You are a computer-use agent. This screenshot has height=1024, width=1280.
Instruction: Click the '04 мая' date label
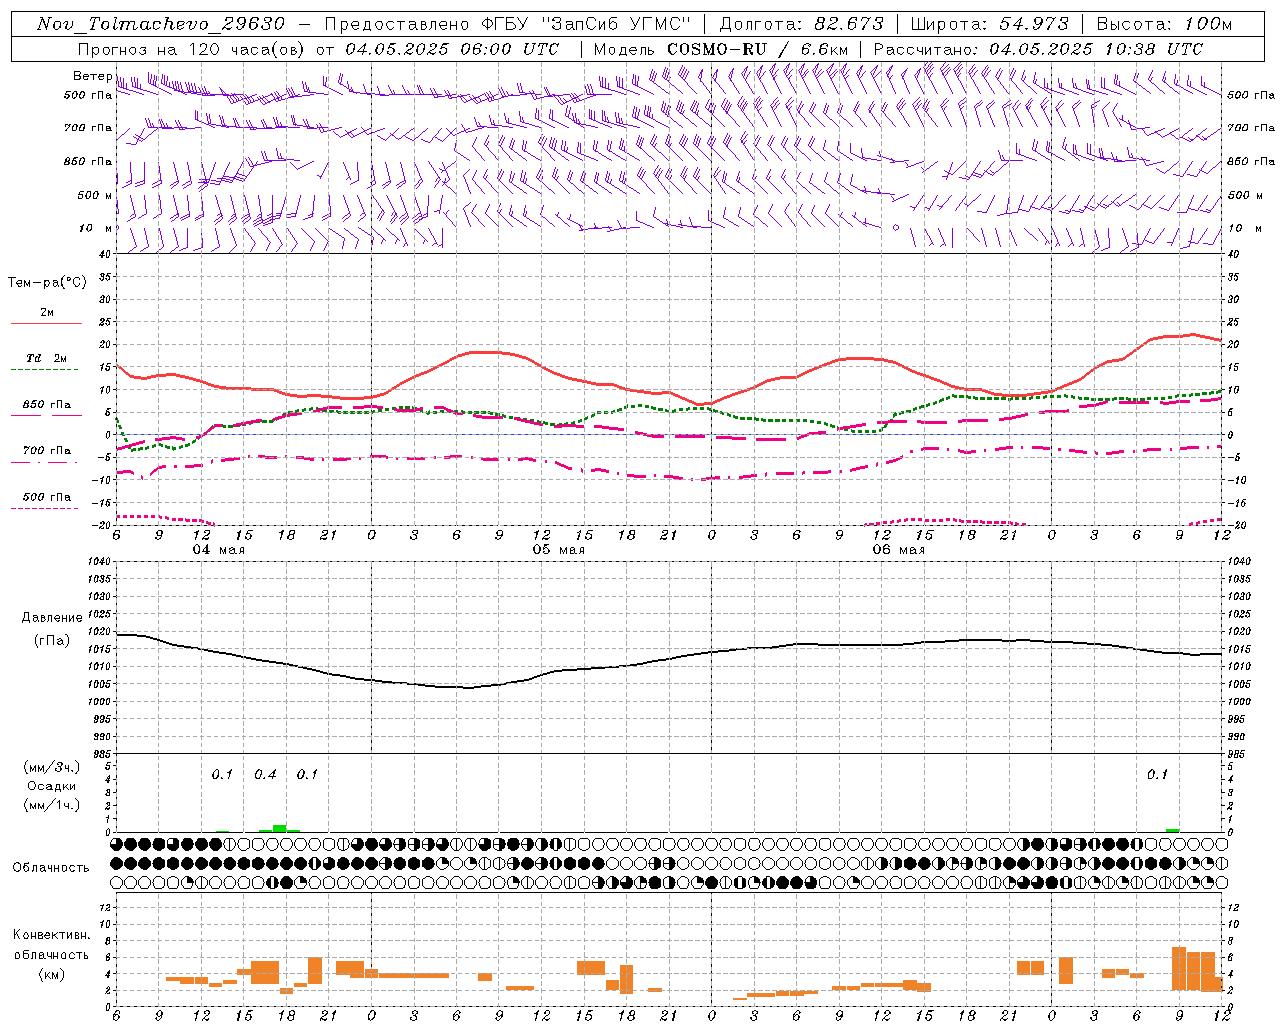[x=219, y=550]
